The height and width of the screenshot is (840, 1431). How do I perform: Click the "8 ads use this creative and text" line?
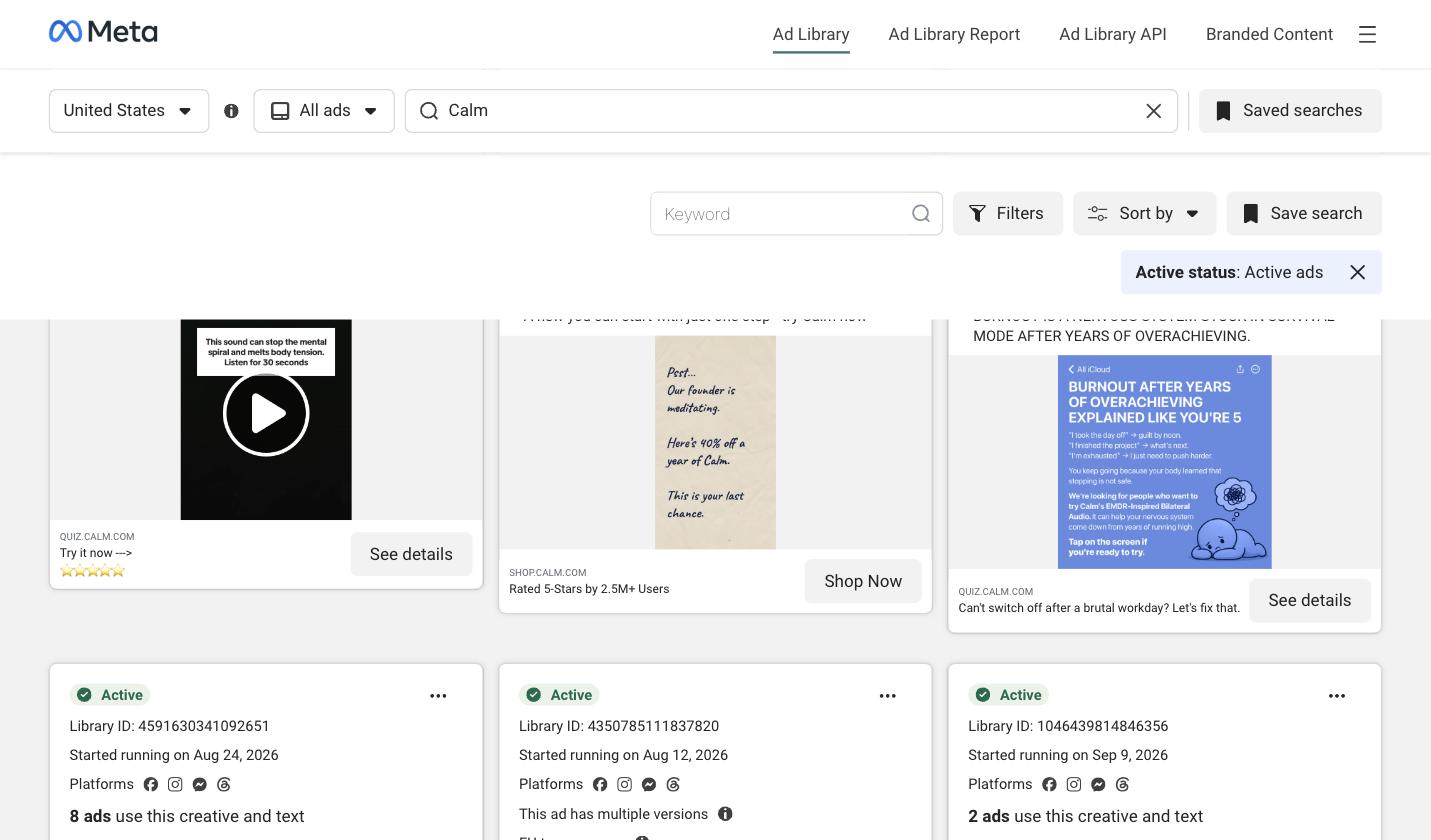click(187, 816)
